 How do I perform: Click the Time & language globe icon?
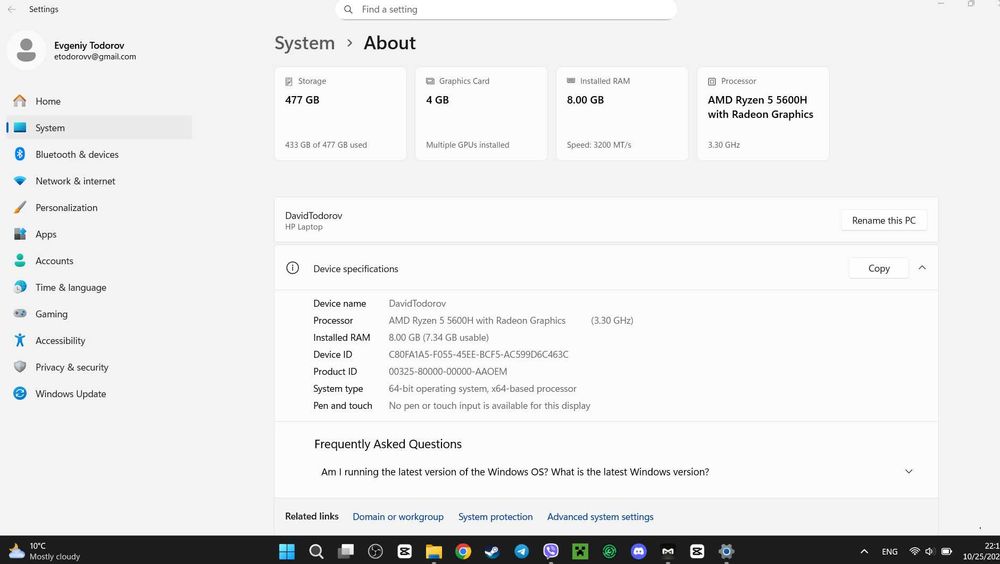click(20, 287)
